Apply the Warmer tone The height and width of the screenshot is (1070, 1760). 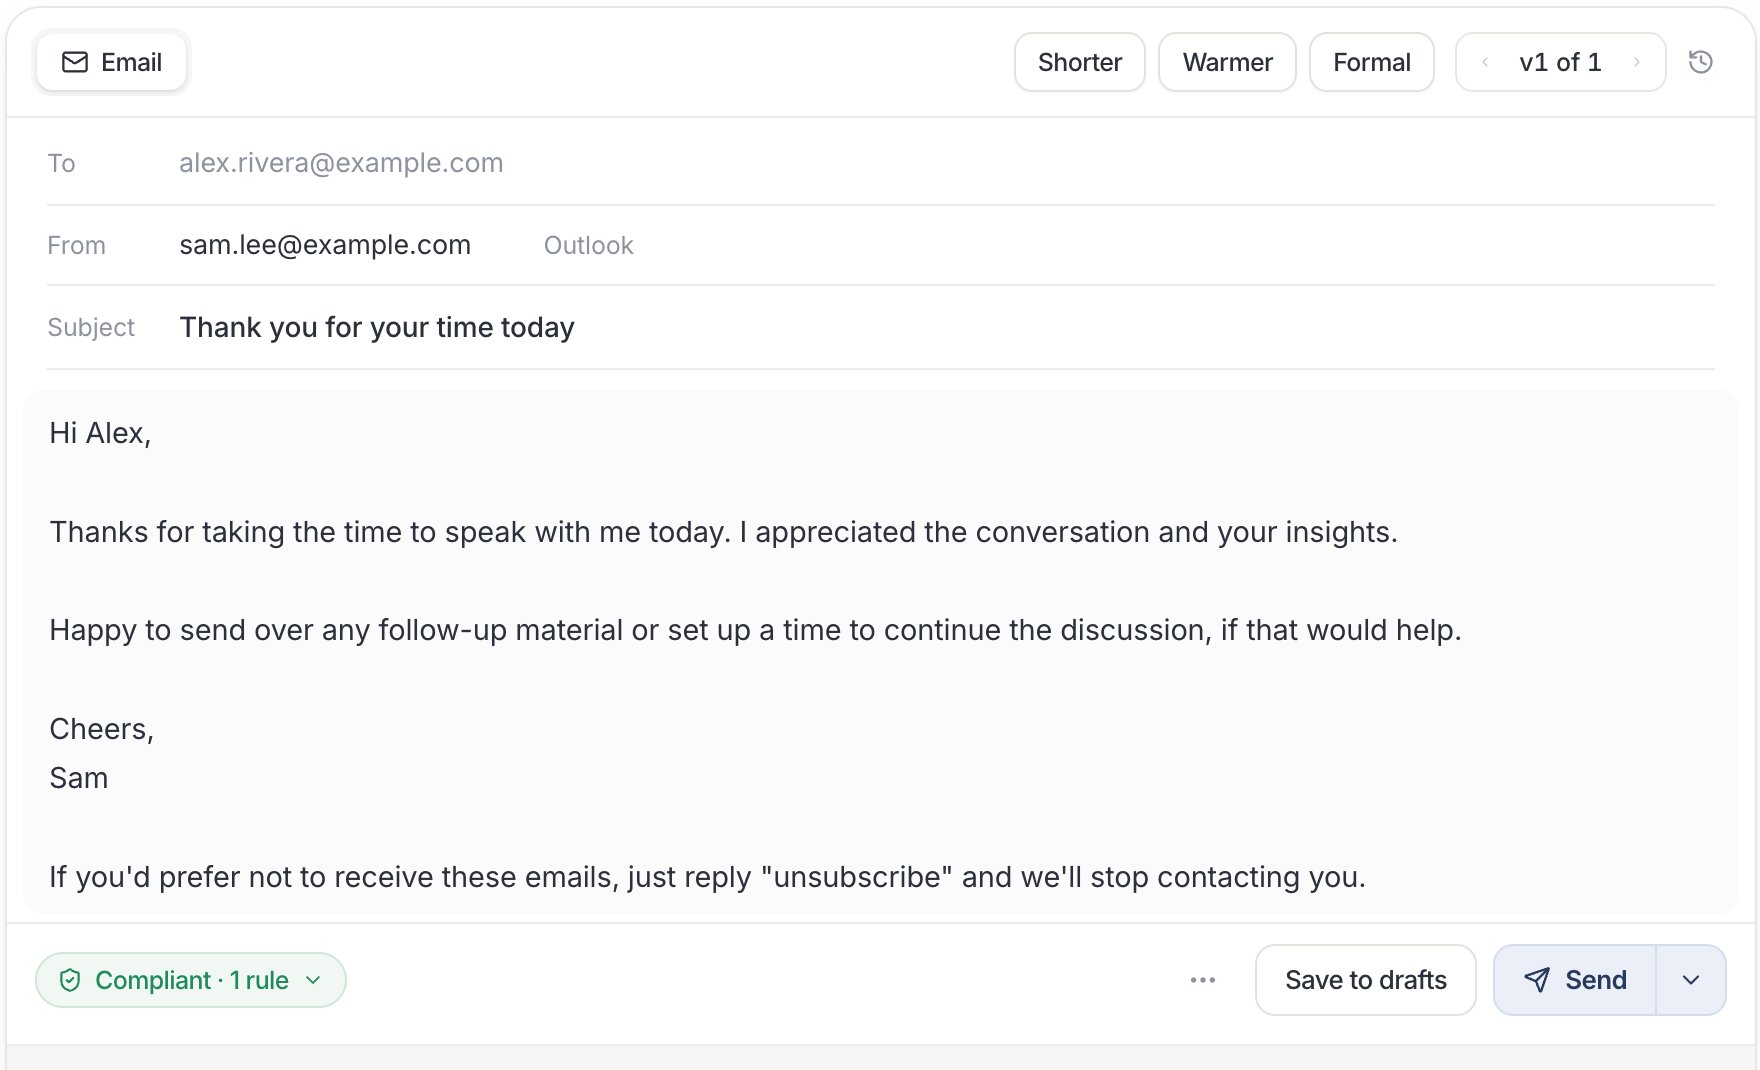tap(1227, 62)
